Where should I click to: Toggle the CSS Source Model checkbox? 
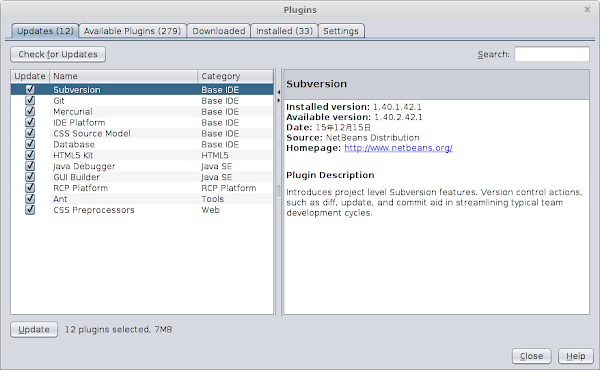pyautogui.click(x=30, y=133)
